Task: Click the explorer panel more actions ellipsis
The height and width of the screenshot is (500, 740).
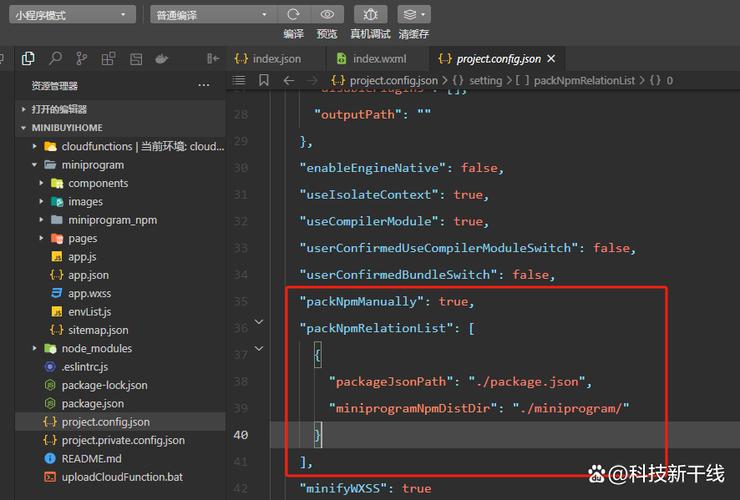Action: 204,86
